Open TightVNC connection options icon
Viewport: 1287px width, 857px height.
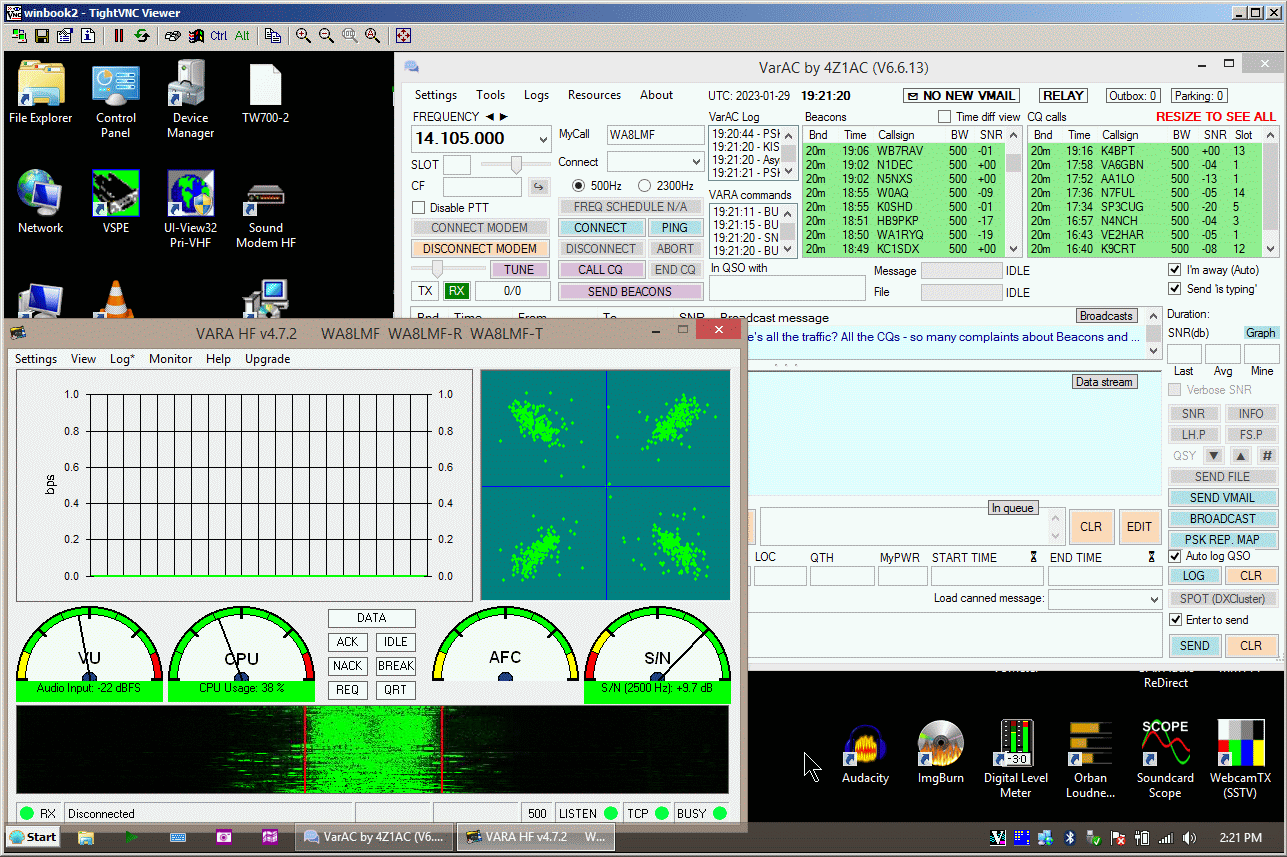pos(65,35)
